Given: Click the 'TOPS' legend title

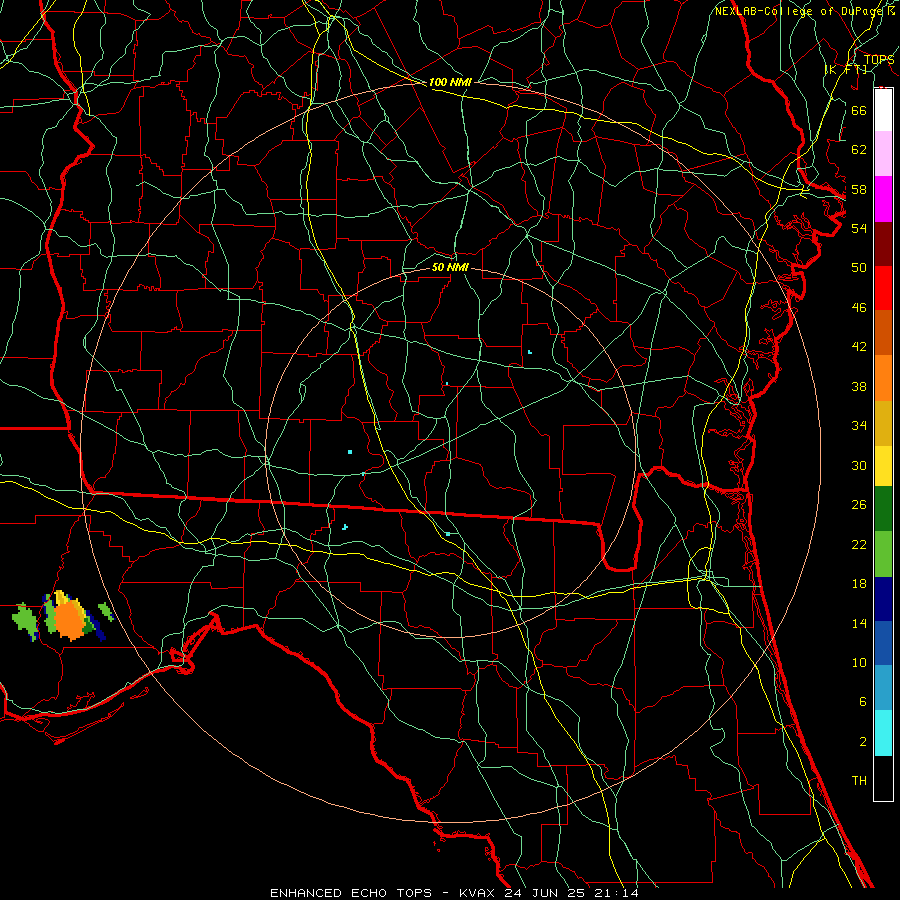Looking at the screenshot, I should click(x=879, y=60).
